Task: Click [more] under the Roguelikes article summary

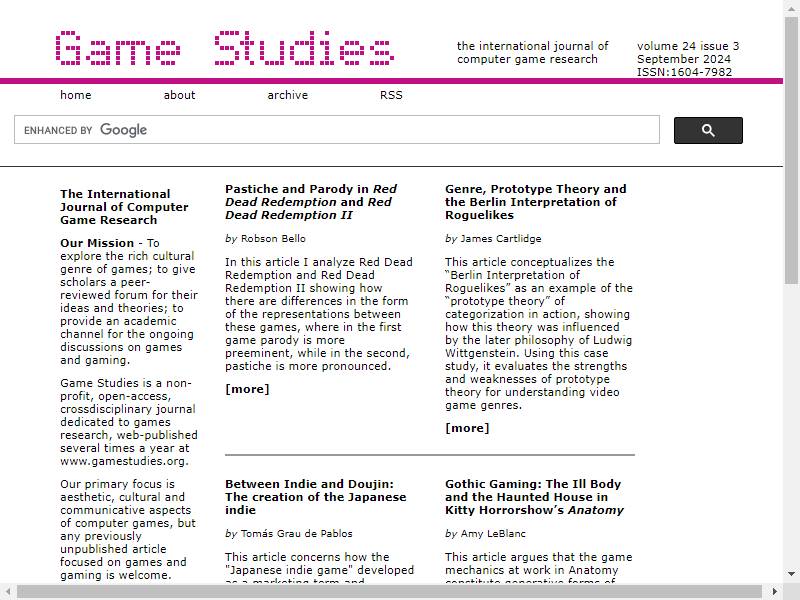Action: click(x=467, y=428)
